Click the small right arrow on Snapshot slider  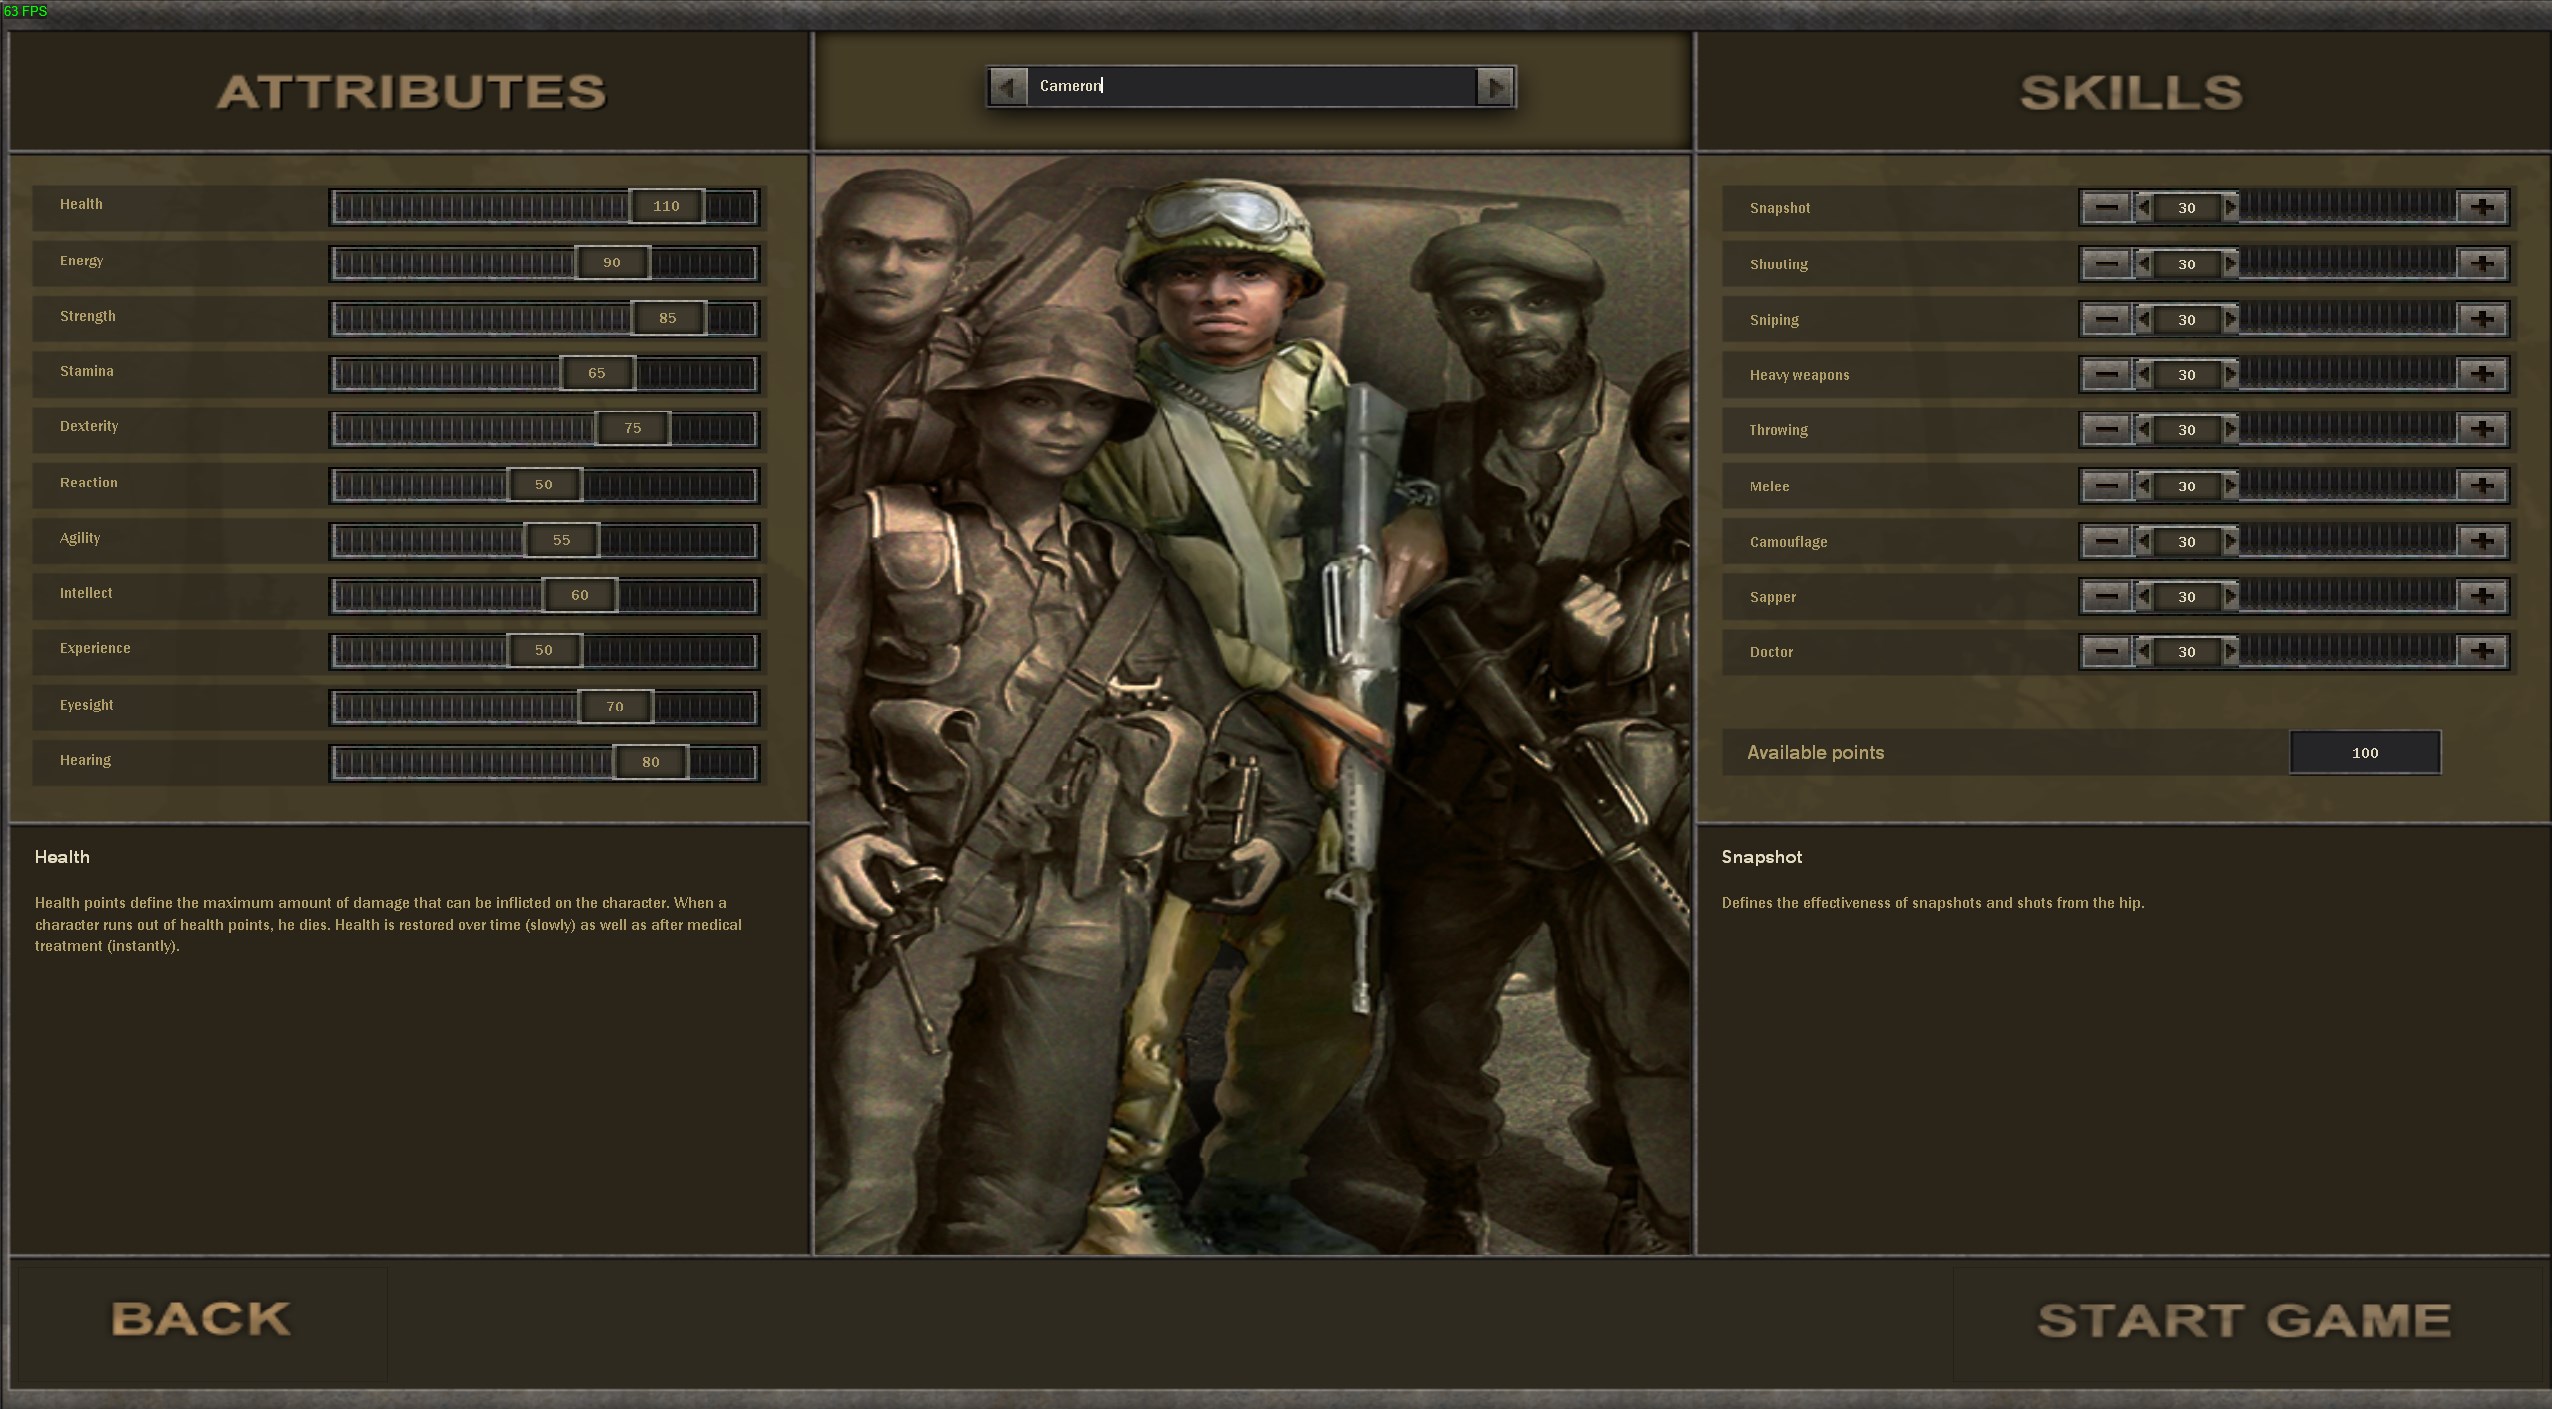point(2230,208)
